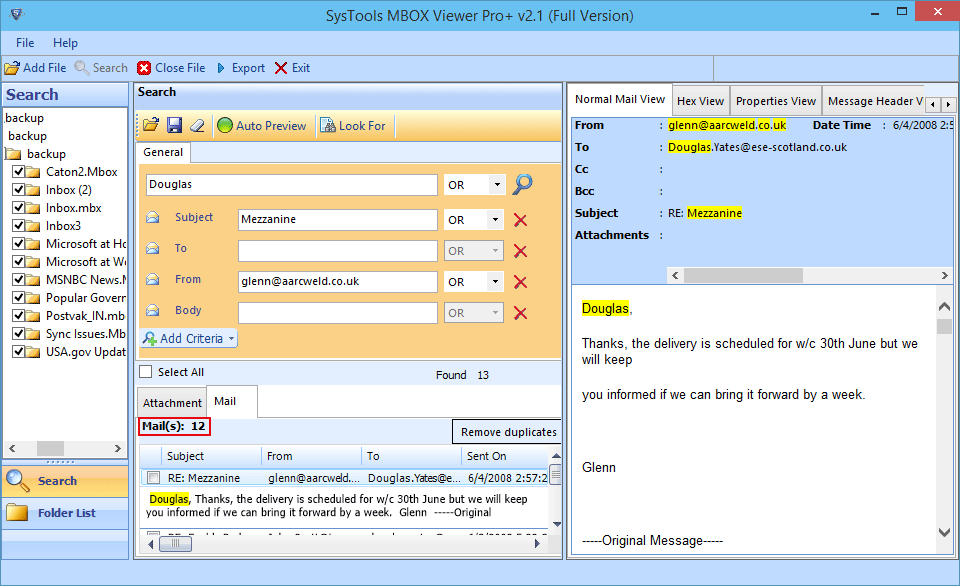960x586 pixels.
Task: Open saved search with folder icon
Action: 151,126
